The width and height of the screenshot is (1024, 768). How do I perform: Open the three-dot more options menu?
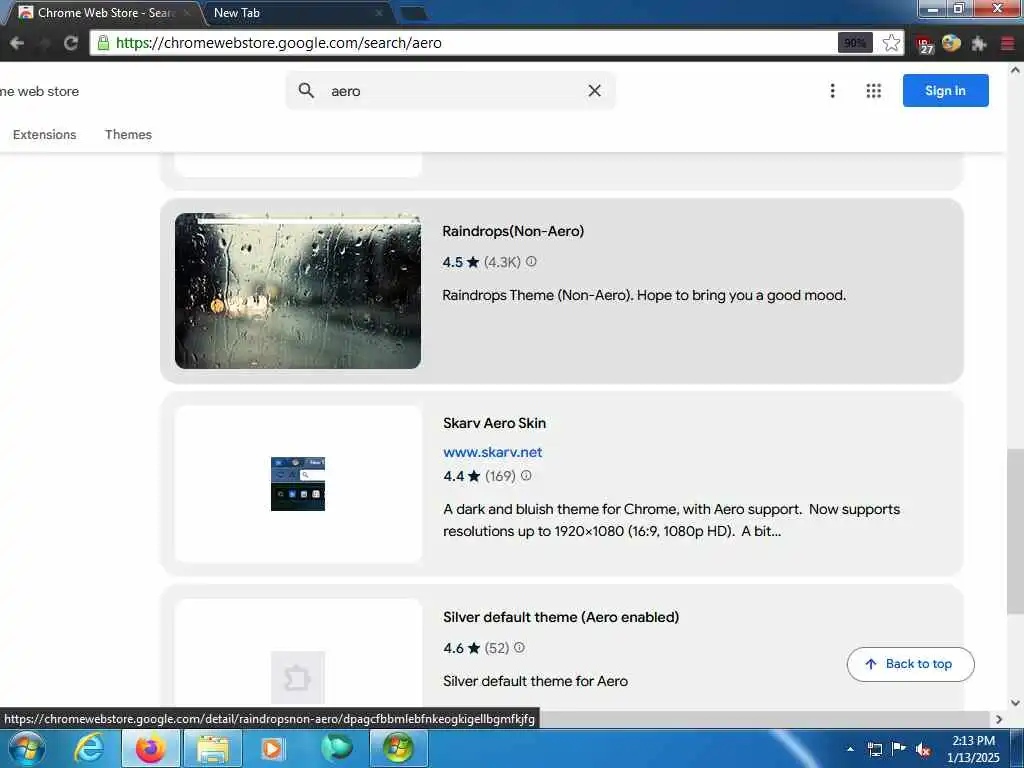coord(832,91)
